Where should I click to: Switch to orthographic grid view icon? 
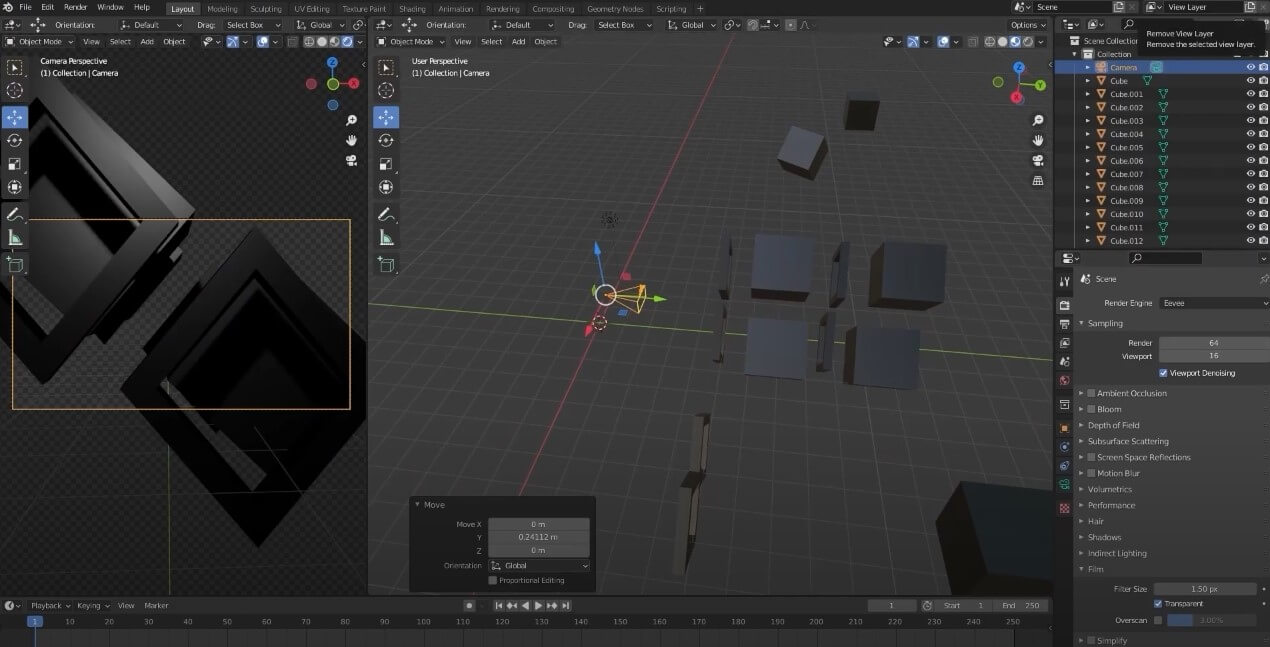pyautogui.click(x=1038, y=181)
